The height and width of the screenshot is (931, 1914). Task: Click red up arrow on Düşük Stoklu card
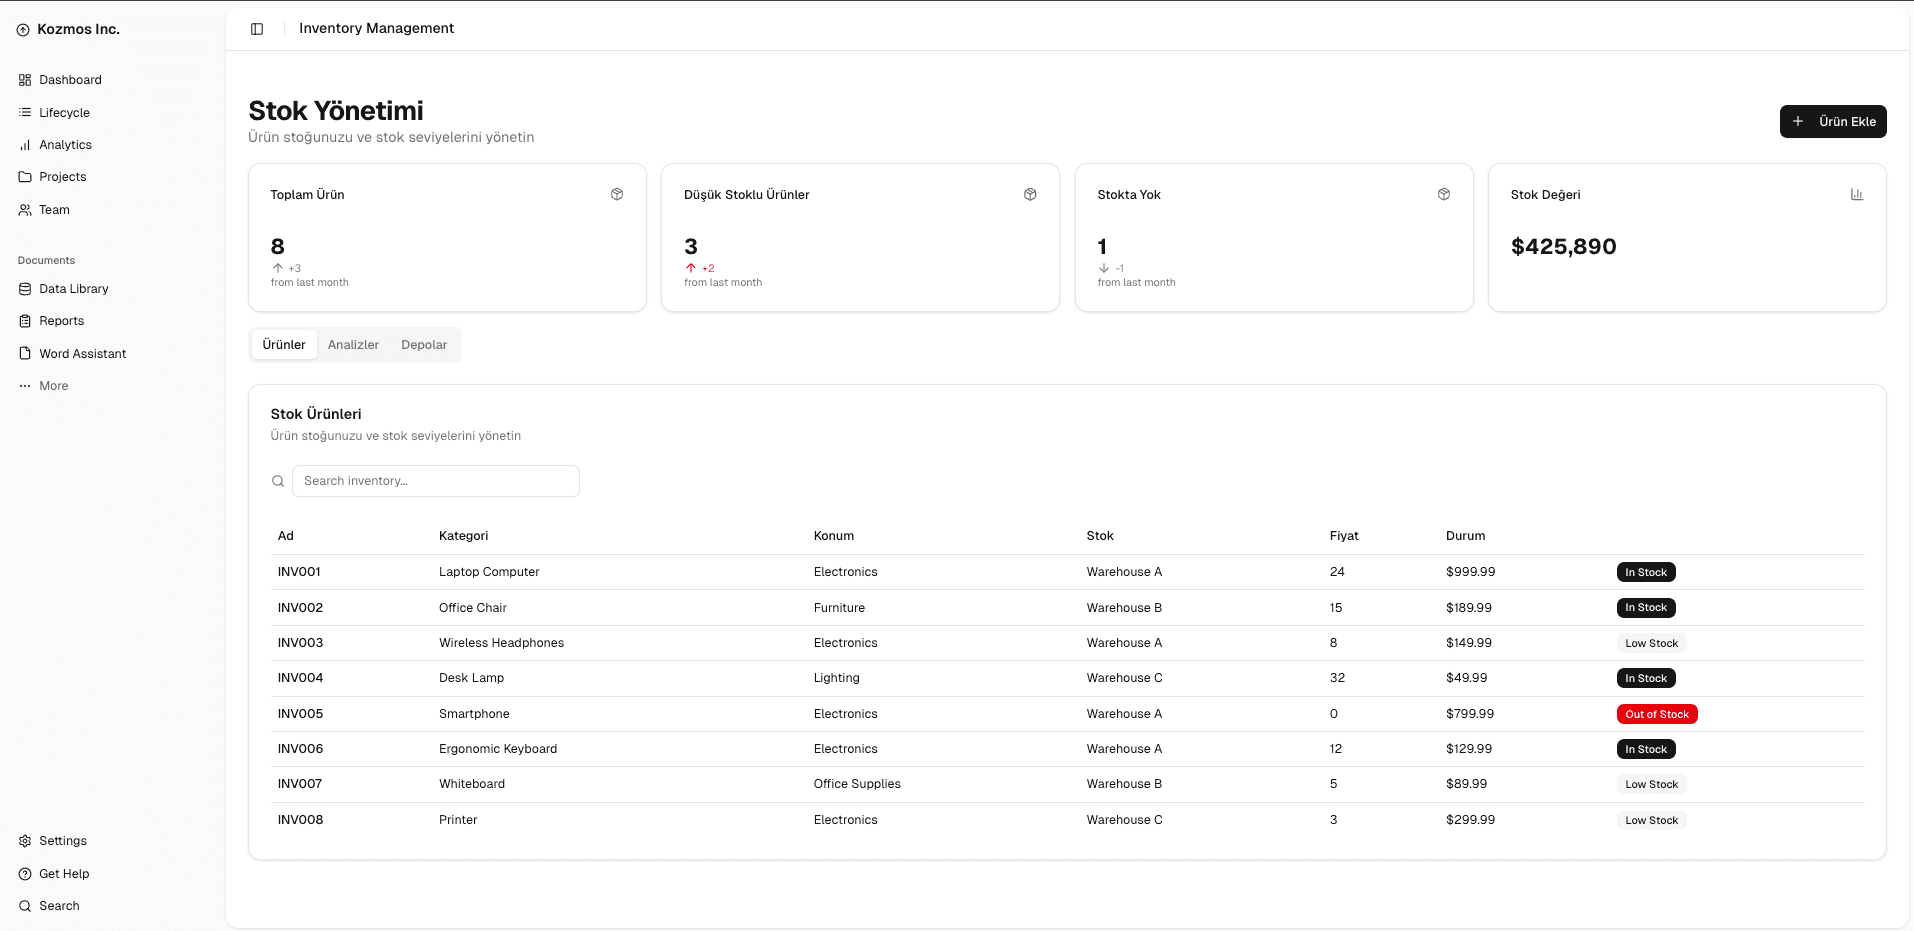[x=691, y=268]
